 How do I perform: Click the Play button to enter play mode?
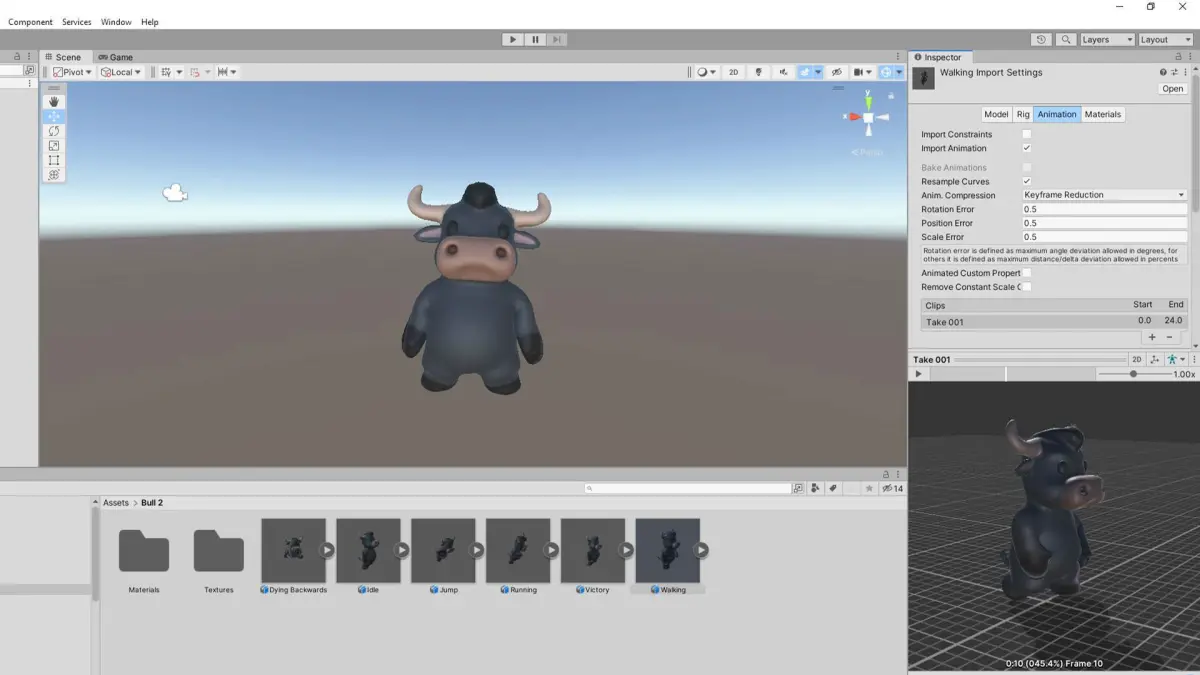point(513,39)
